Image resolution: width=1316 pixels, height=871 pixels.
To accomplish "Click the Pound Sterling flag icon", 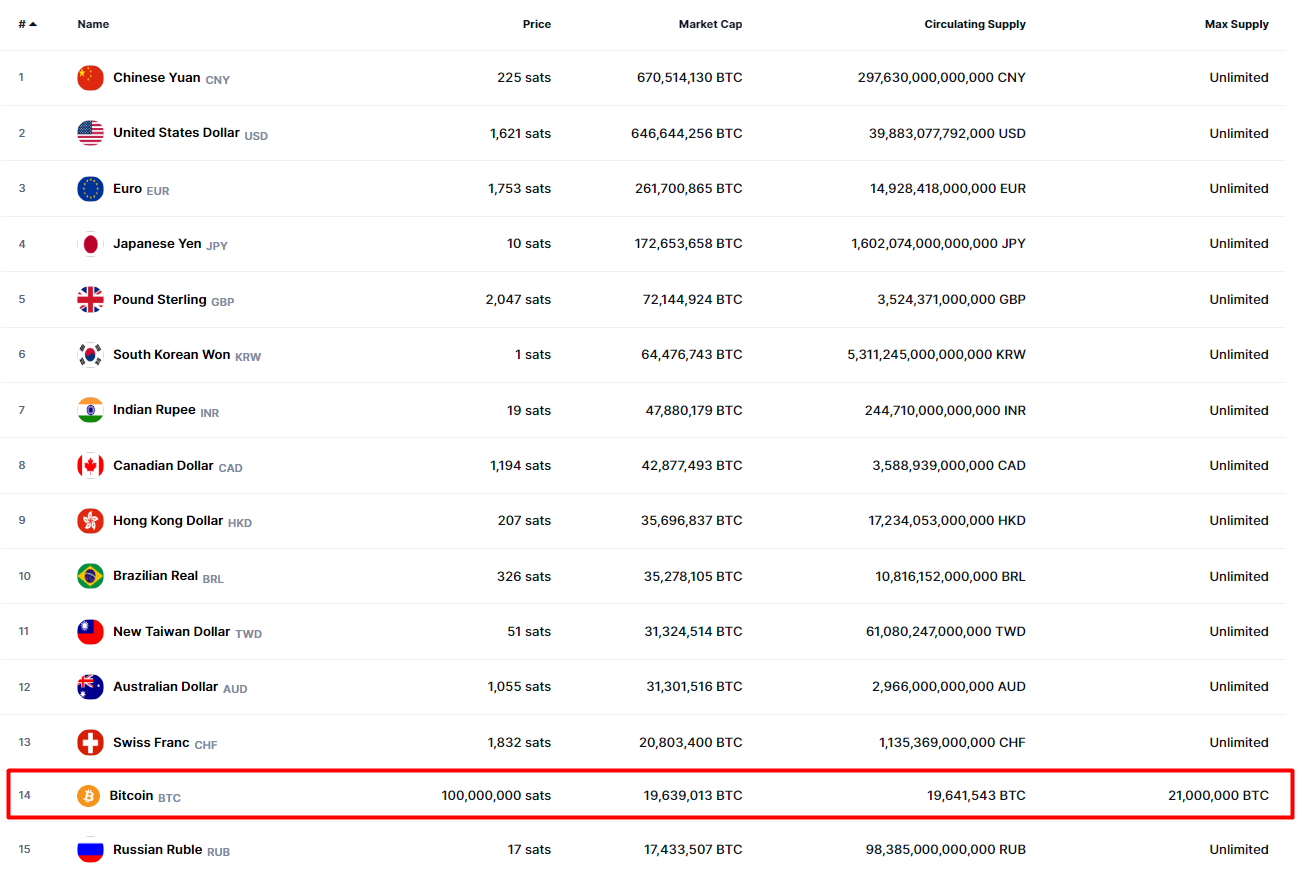I will [x=90, y=300].
